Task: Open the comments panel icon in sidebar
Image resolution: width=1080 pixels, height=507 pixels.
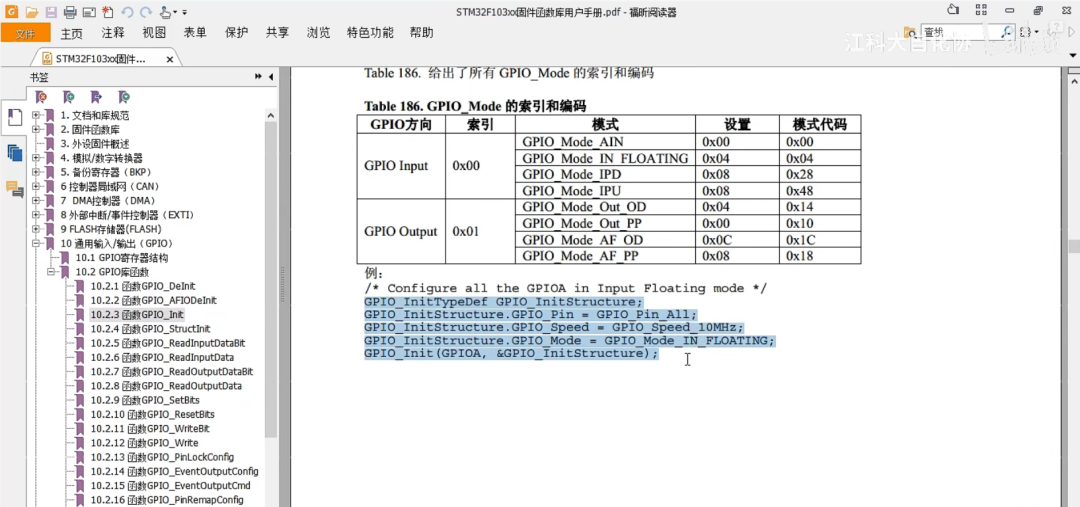Action: [x=14, y=187]
